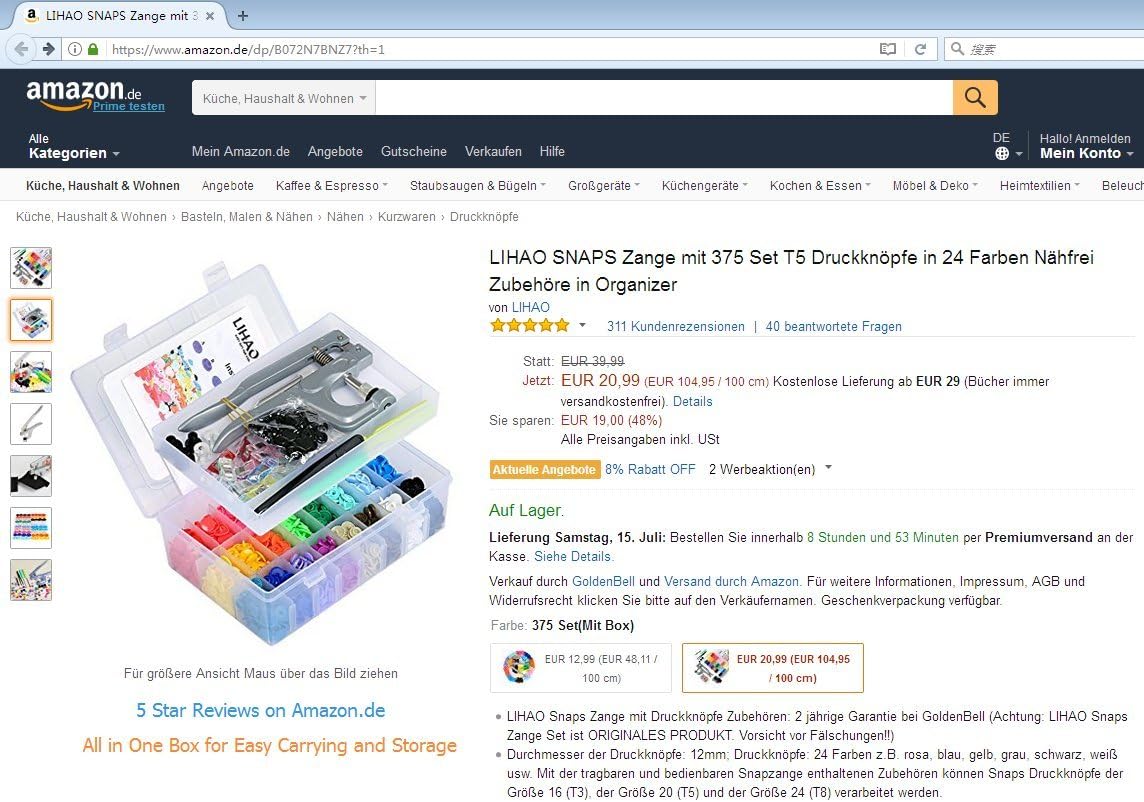Screen dimensions: 1144x802
Task: Open the 311 Kundenrezensionen link
Action: point(676,326)
